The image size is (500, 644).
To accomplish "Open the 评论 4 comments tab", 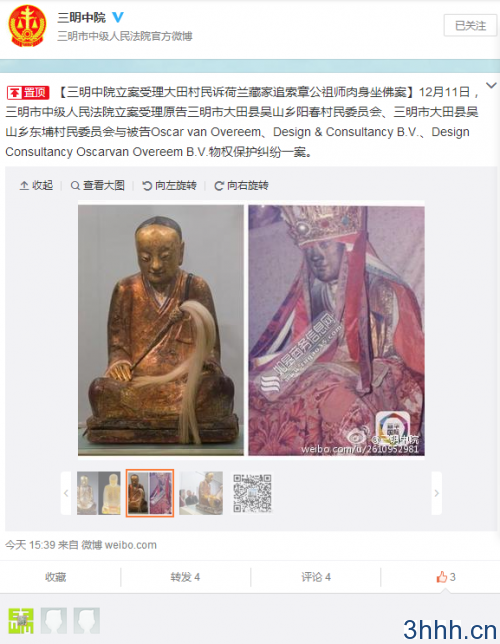I will click(316, 577).
